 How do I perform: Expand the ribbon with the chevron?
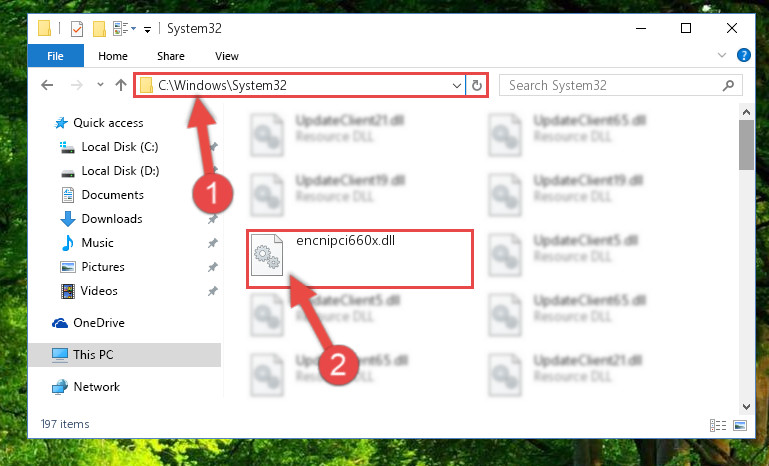pos(722,55)
